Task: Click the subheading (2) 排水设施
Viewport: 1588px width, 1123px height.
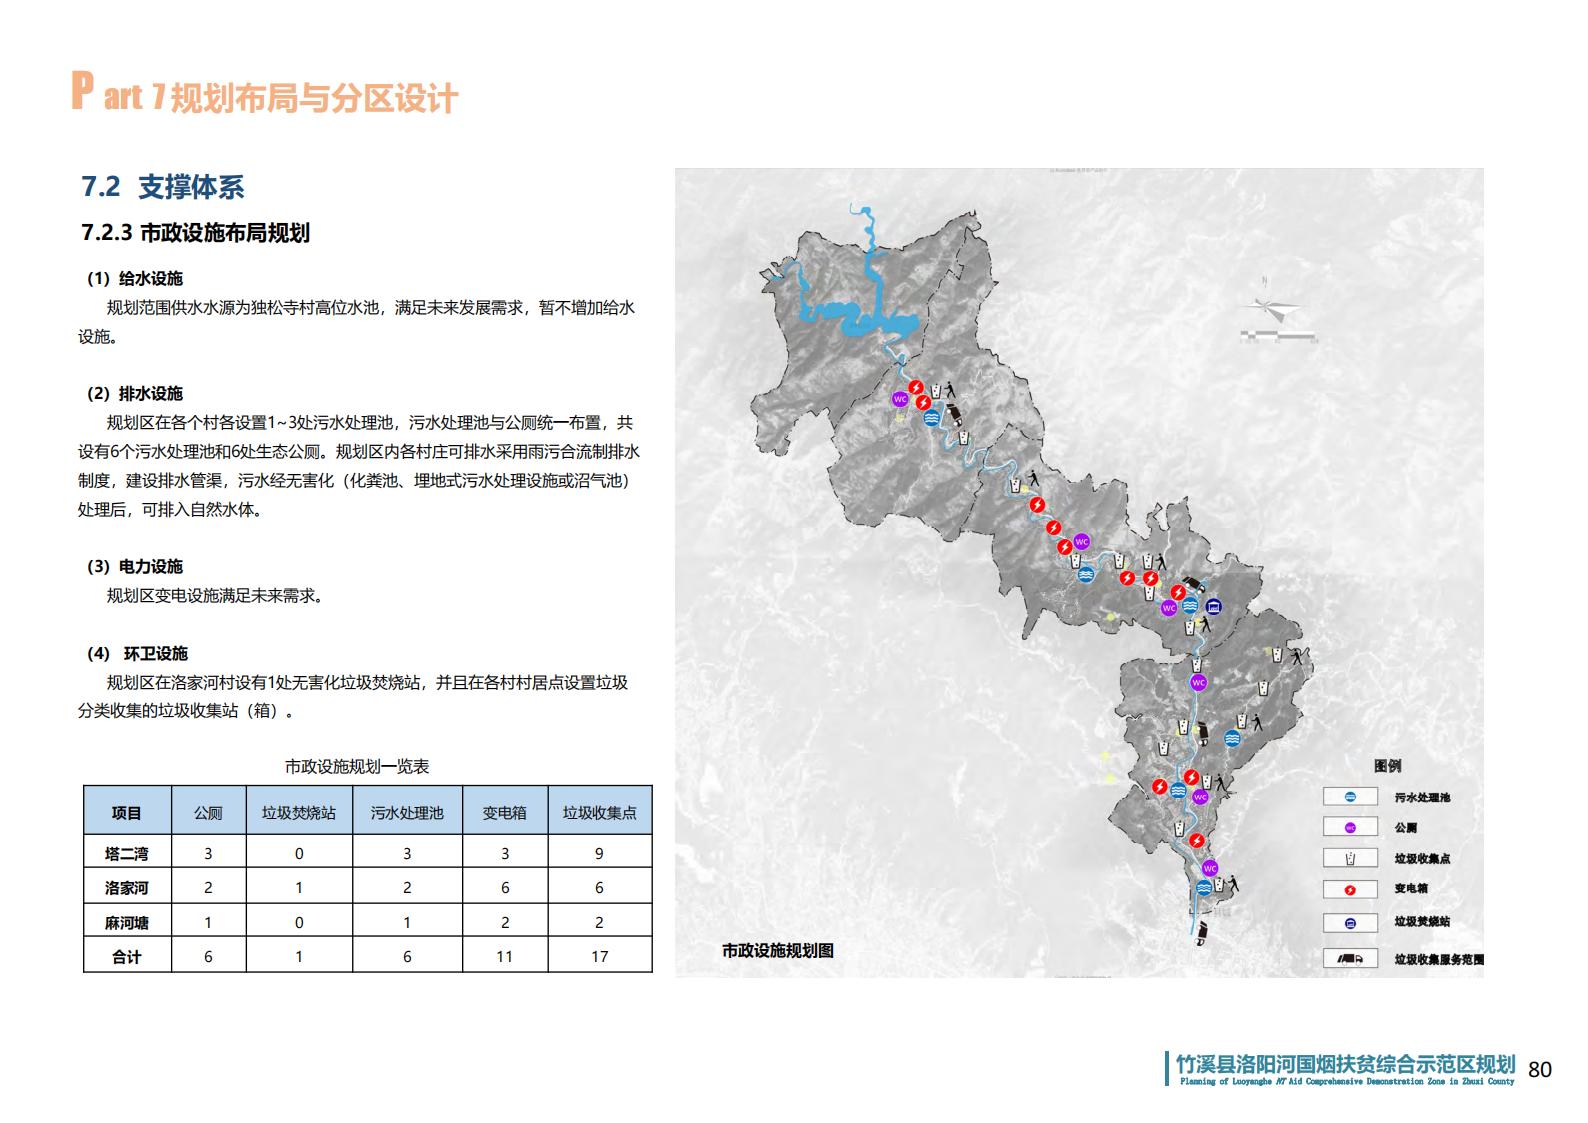Action: (x=135, y=393)
